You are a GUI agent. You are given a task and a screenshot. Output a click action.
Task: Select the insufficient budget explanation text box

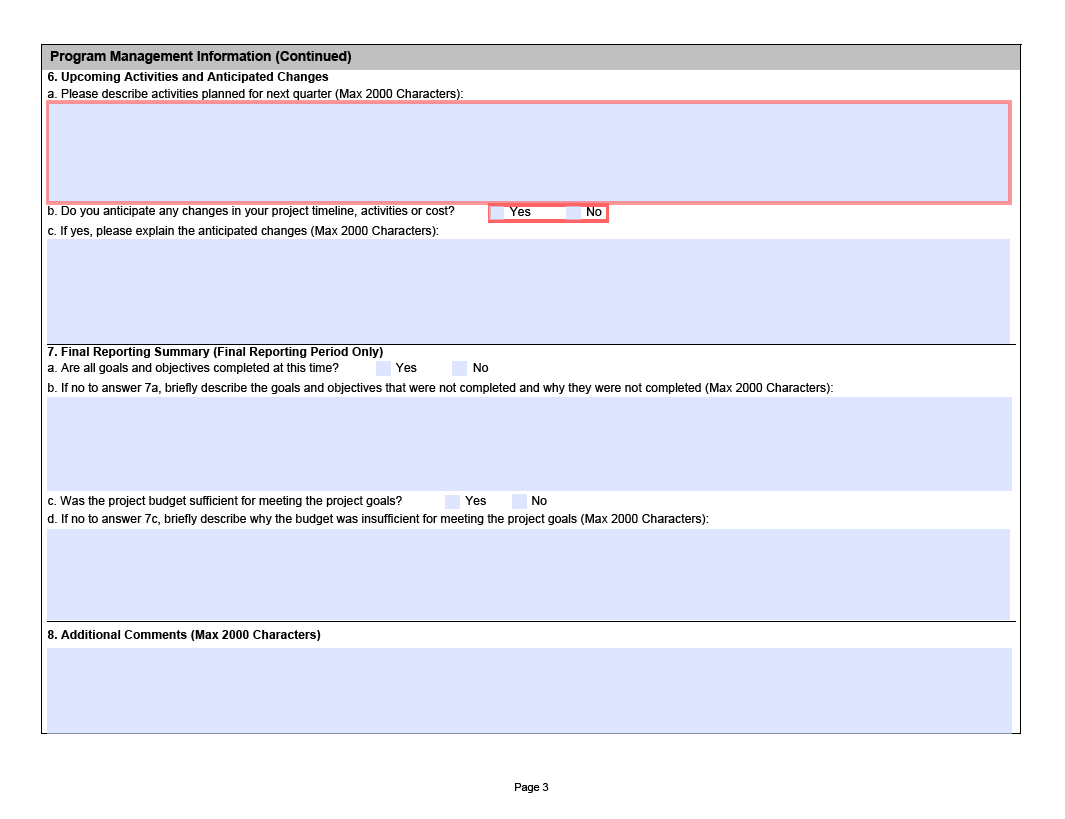click(x=528, y=574)
